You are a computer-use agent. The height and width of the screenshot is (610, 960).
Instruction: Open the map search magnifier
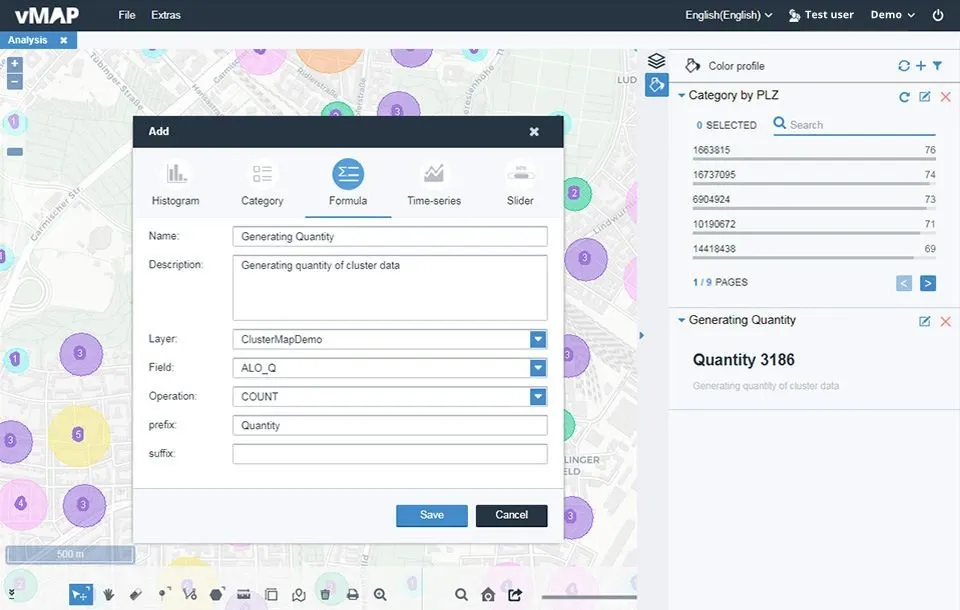[x=461, y=594]
